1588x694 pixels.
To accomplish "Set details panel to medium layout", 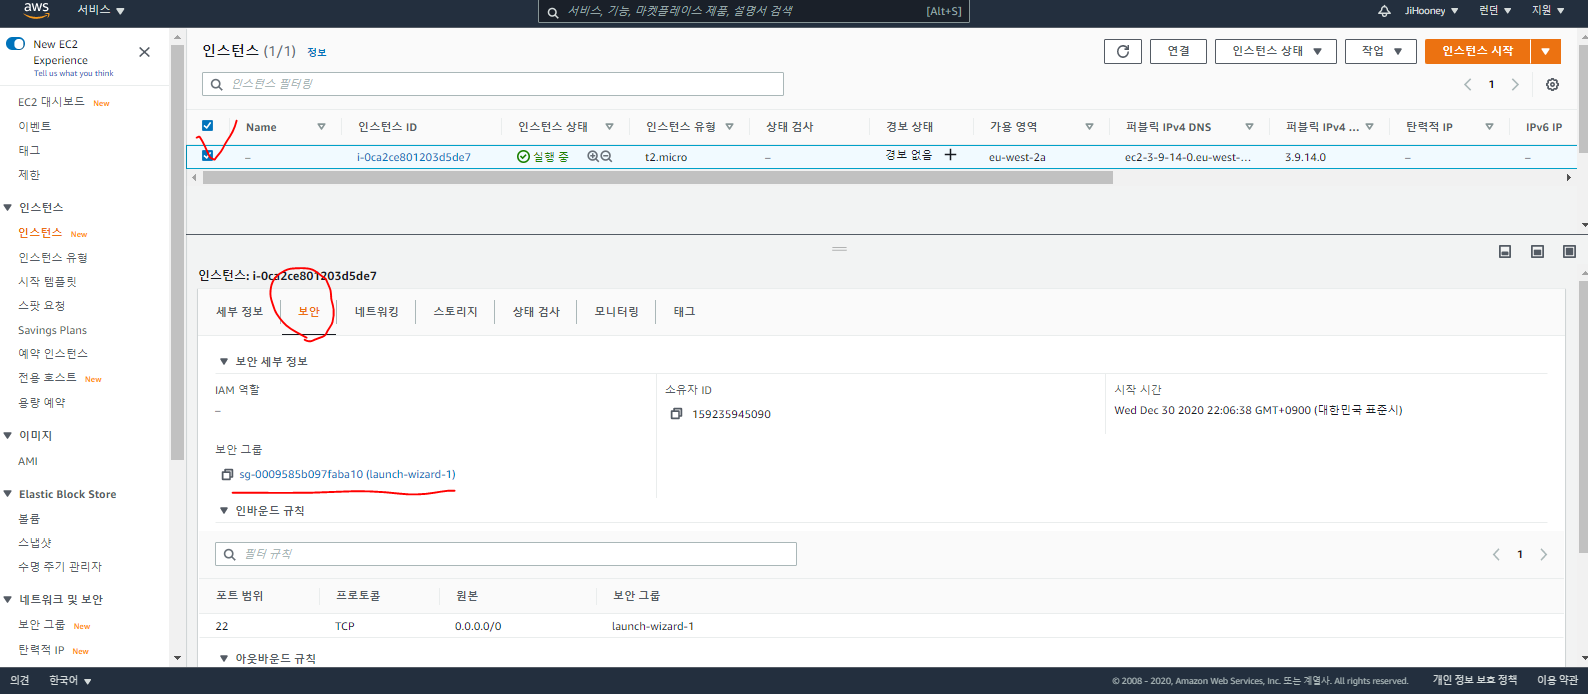I will click(x=1537, y=252).
